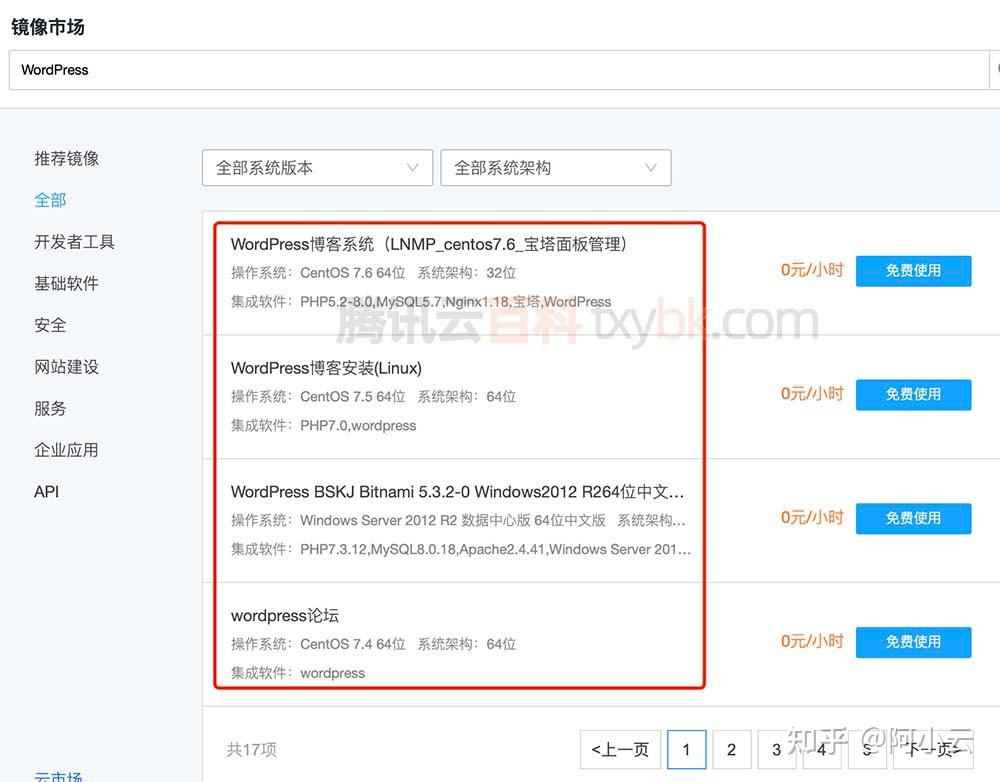Open the 全部系统版本 dropdown
The width and height of the screenshot is (1000, 782).
click(318, 168)
